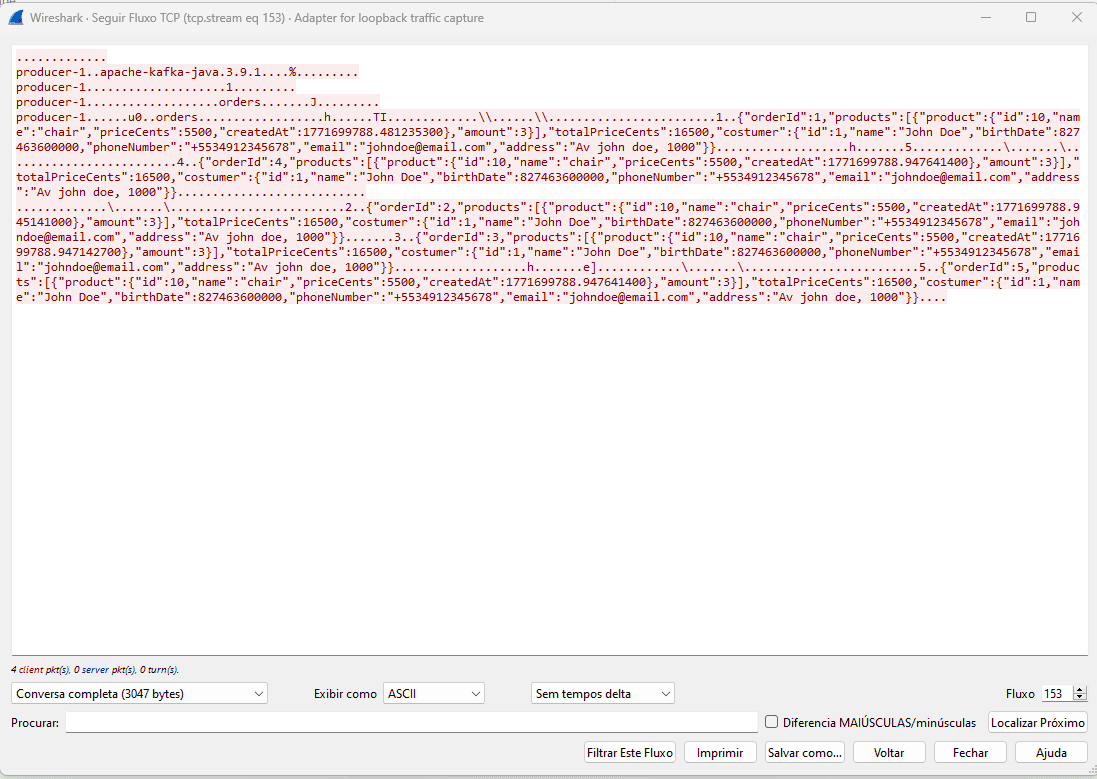The width and height of the screenshot is (1097, 779).
Task: Click the Salvar como... button
Action: pyautogui.click(x=805, y=752)
